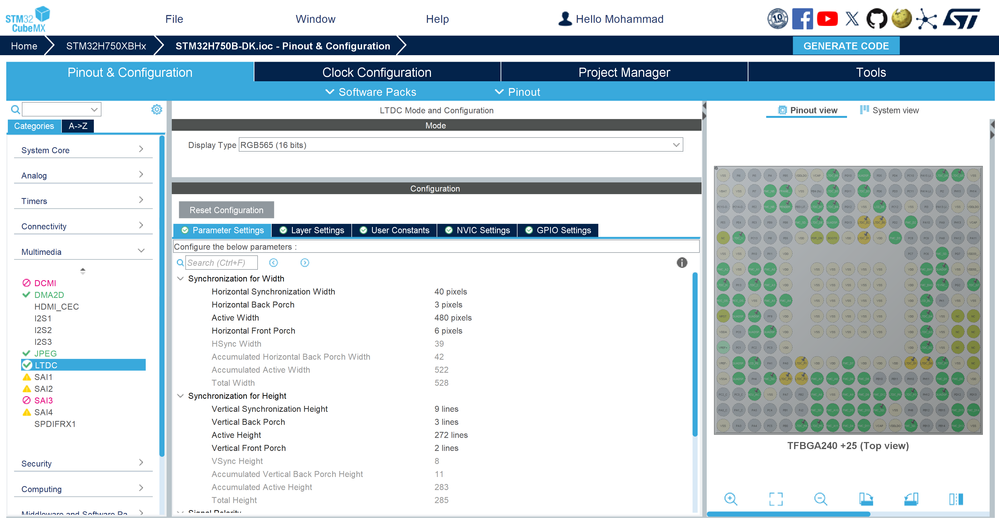
Task: Zoom out of the pinout view
Action: (821, 499)
